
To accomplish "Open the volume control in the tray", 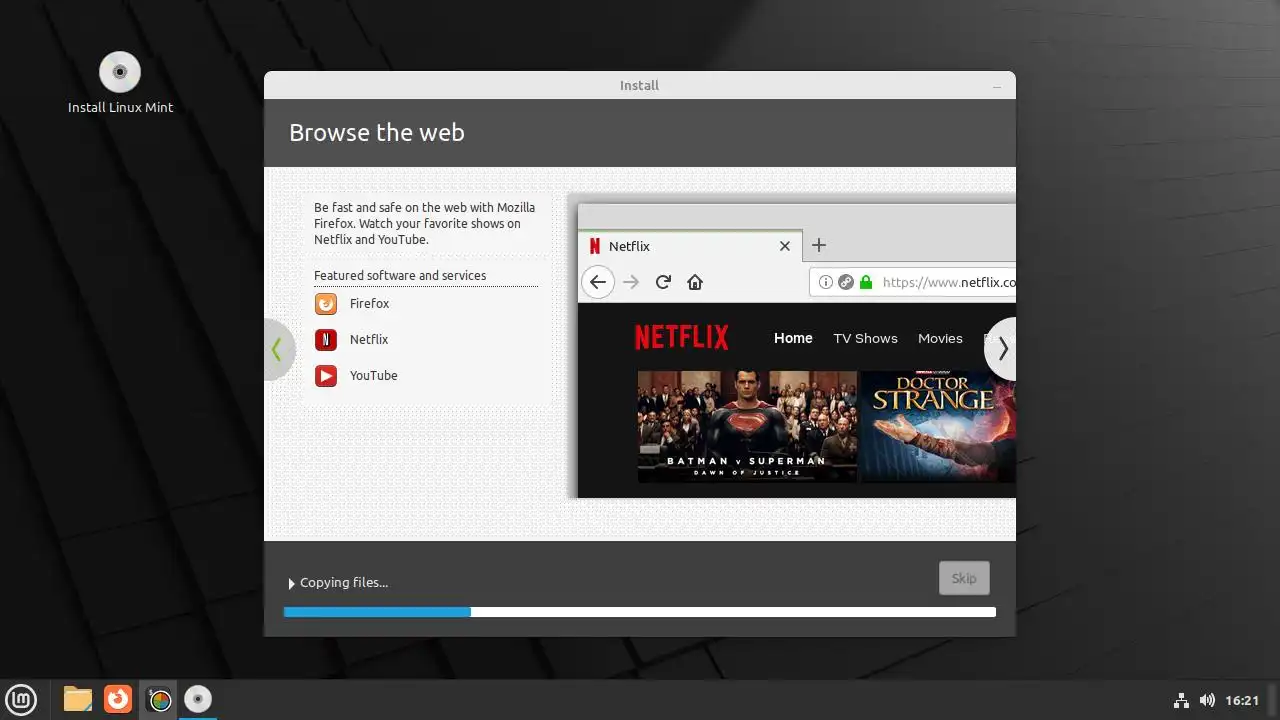I will tap(1207, 700).
